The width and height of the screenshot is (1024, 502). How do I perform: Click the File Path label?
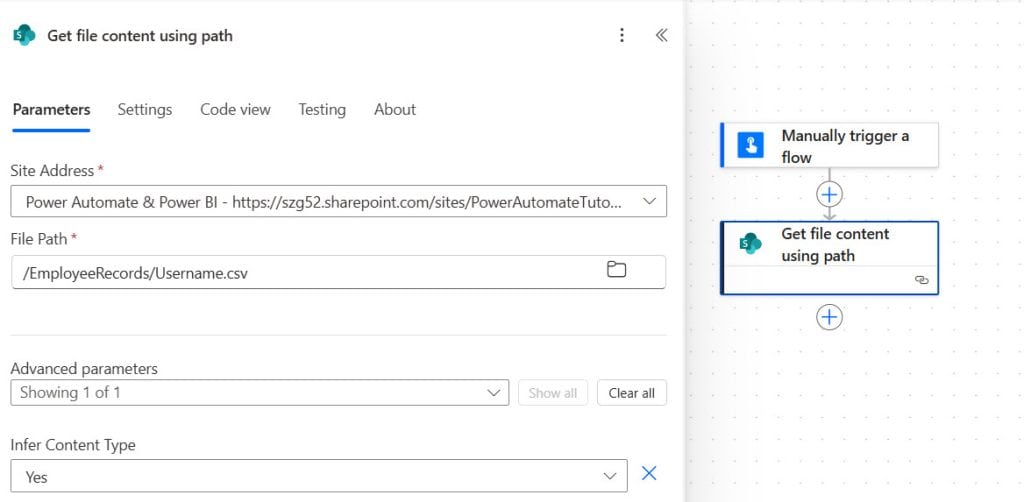(39, 239)
